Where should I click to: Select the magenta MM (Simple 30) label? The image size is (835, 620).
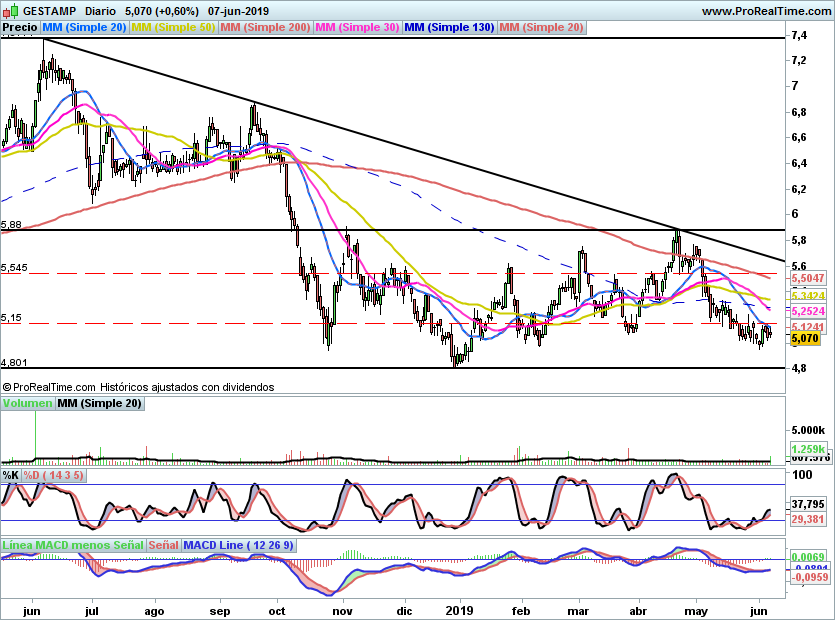click(x=357, y=27)
